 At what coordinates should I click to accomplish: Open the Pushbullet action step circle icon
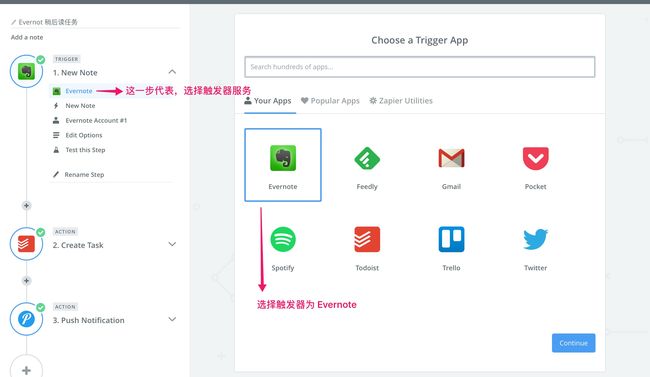26,319
